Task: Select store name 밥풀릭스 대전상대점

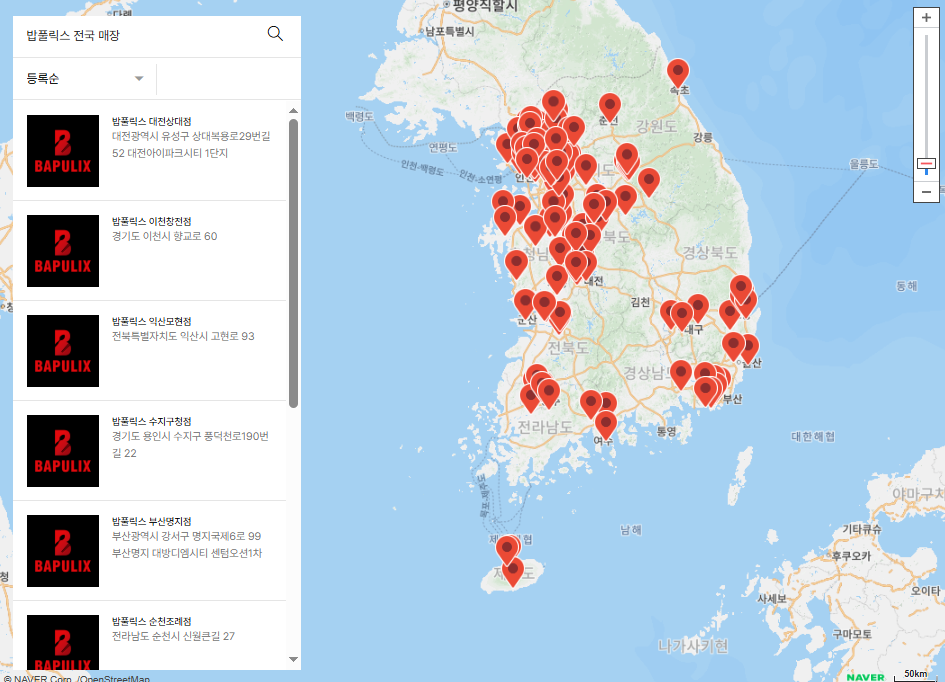Action: tap(152, 121)
